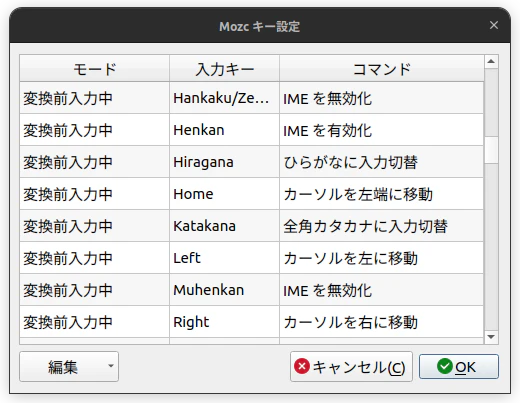Select the Left key cell
Image resolution: width=520 pixels, height=403 pixels.
point(224,258)
